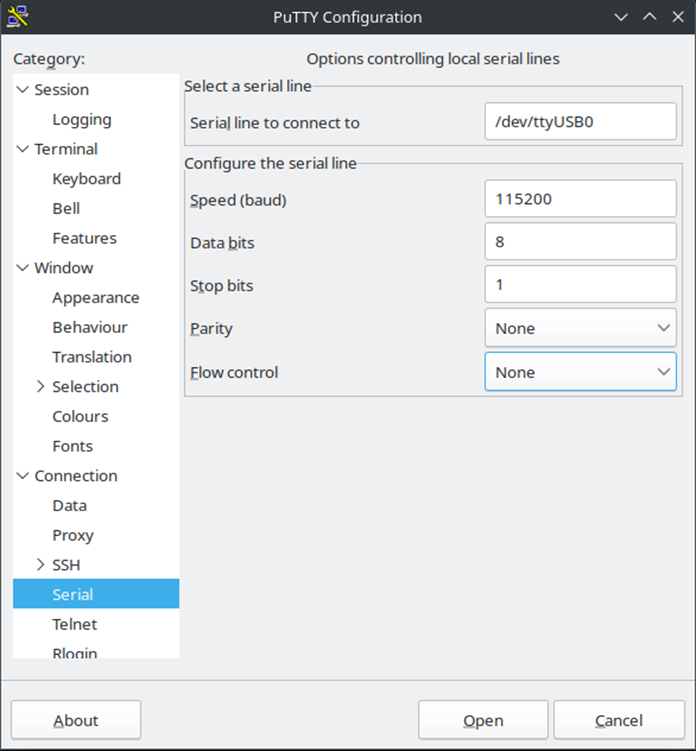Select the SSH category
This screenshot has height=751, width=696.
[66, 565]
